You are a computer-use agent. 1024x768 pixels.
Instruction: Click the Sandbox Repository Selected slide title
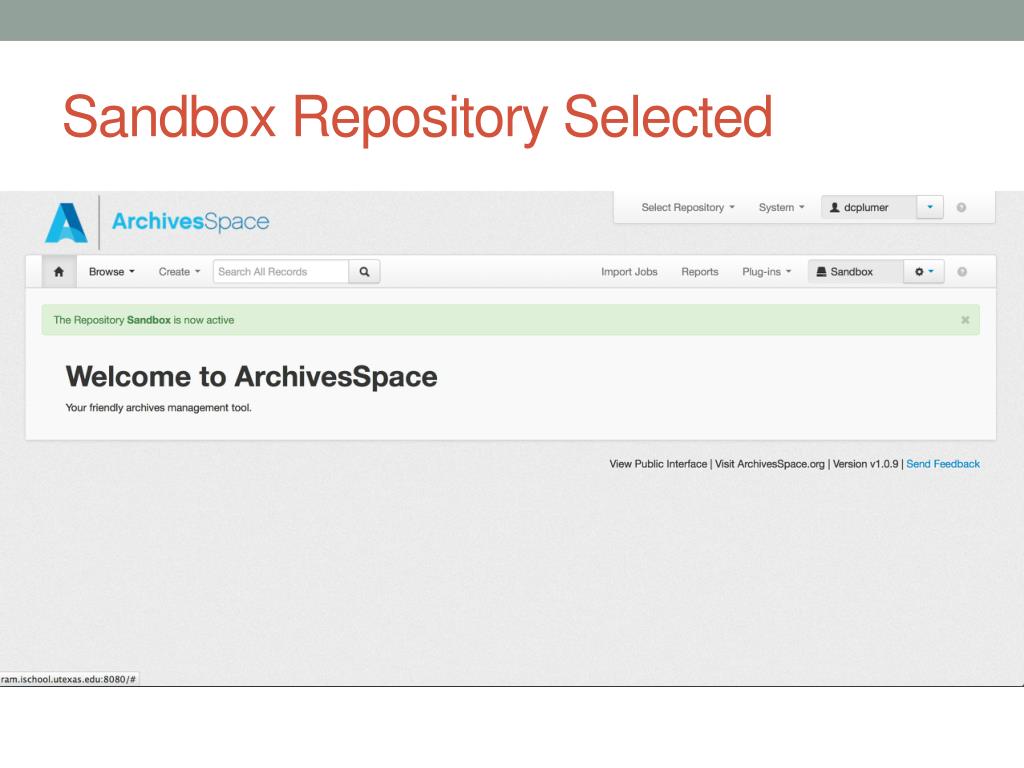(418, 118)
